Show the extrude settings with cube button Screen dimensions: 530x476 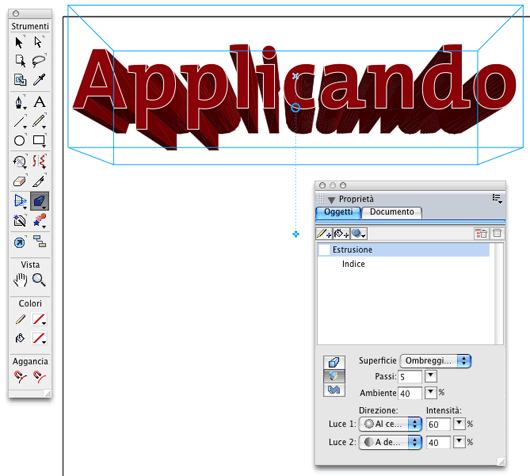pyautogui.click(x=334, y=362)
